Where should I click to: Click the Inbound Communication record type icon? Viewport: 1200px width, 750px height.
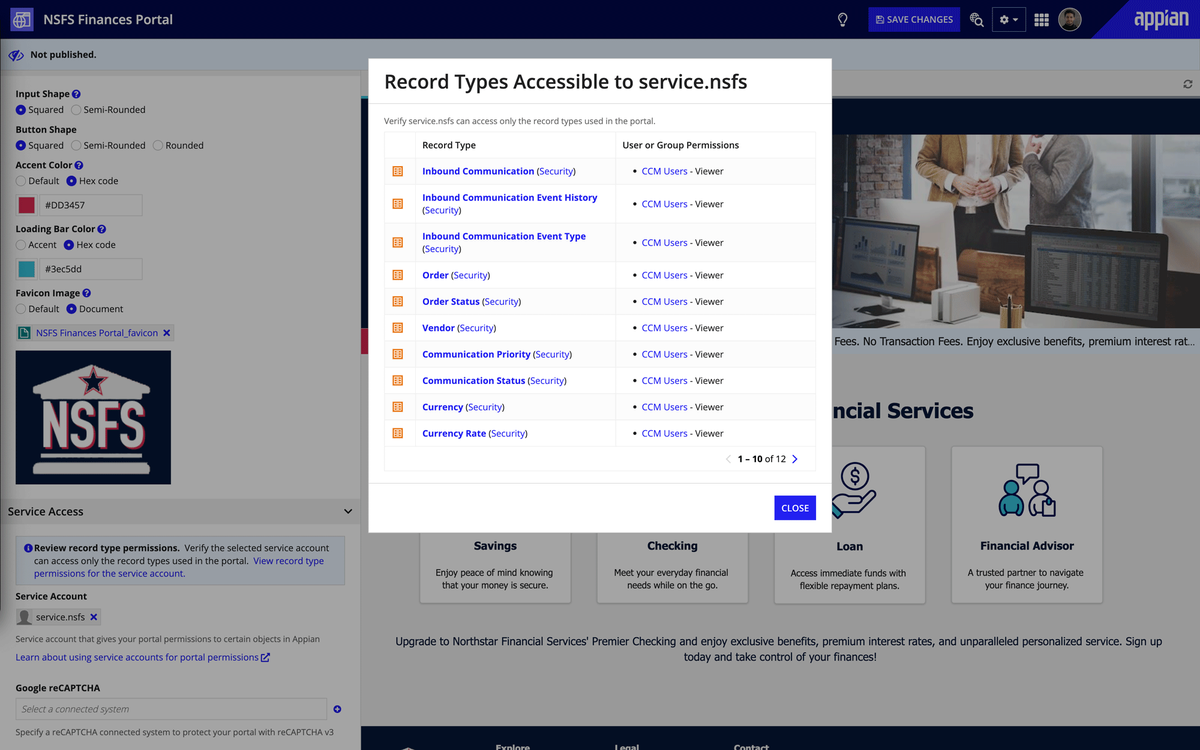coord(398,171)
